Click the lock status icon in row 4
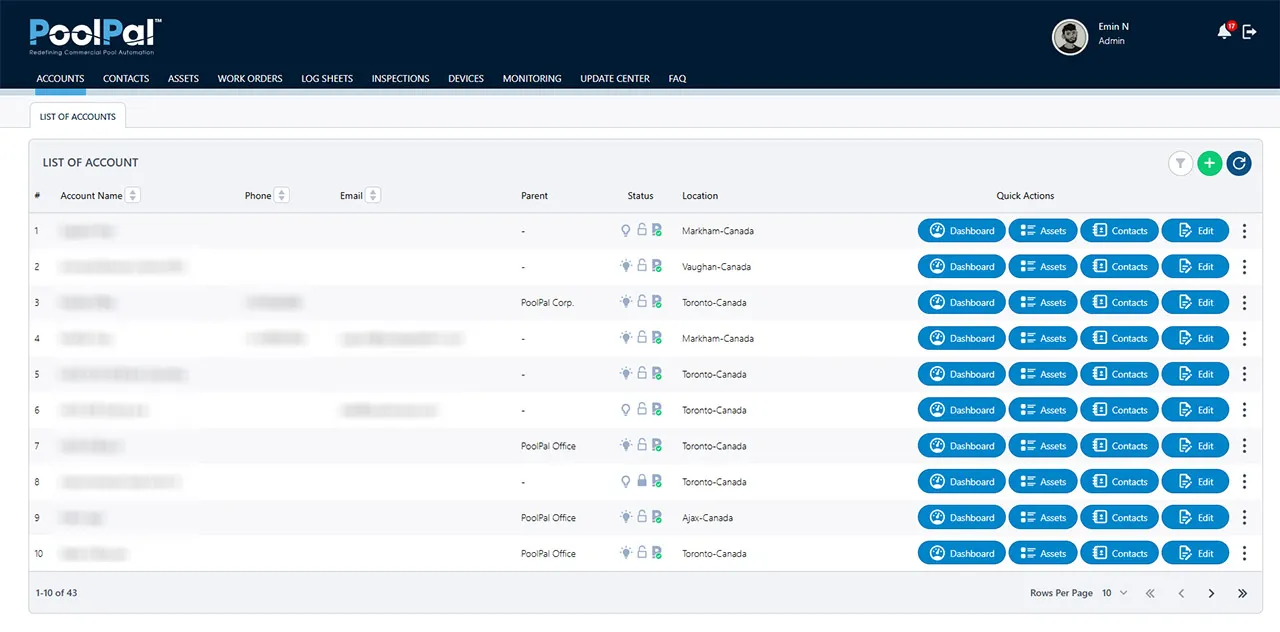The image size is (1280, 632). tap(642, 338)
